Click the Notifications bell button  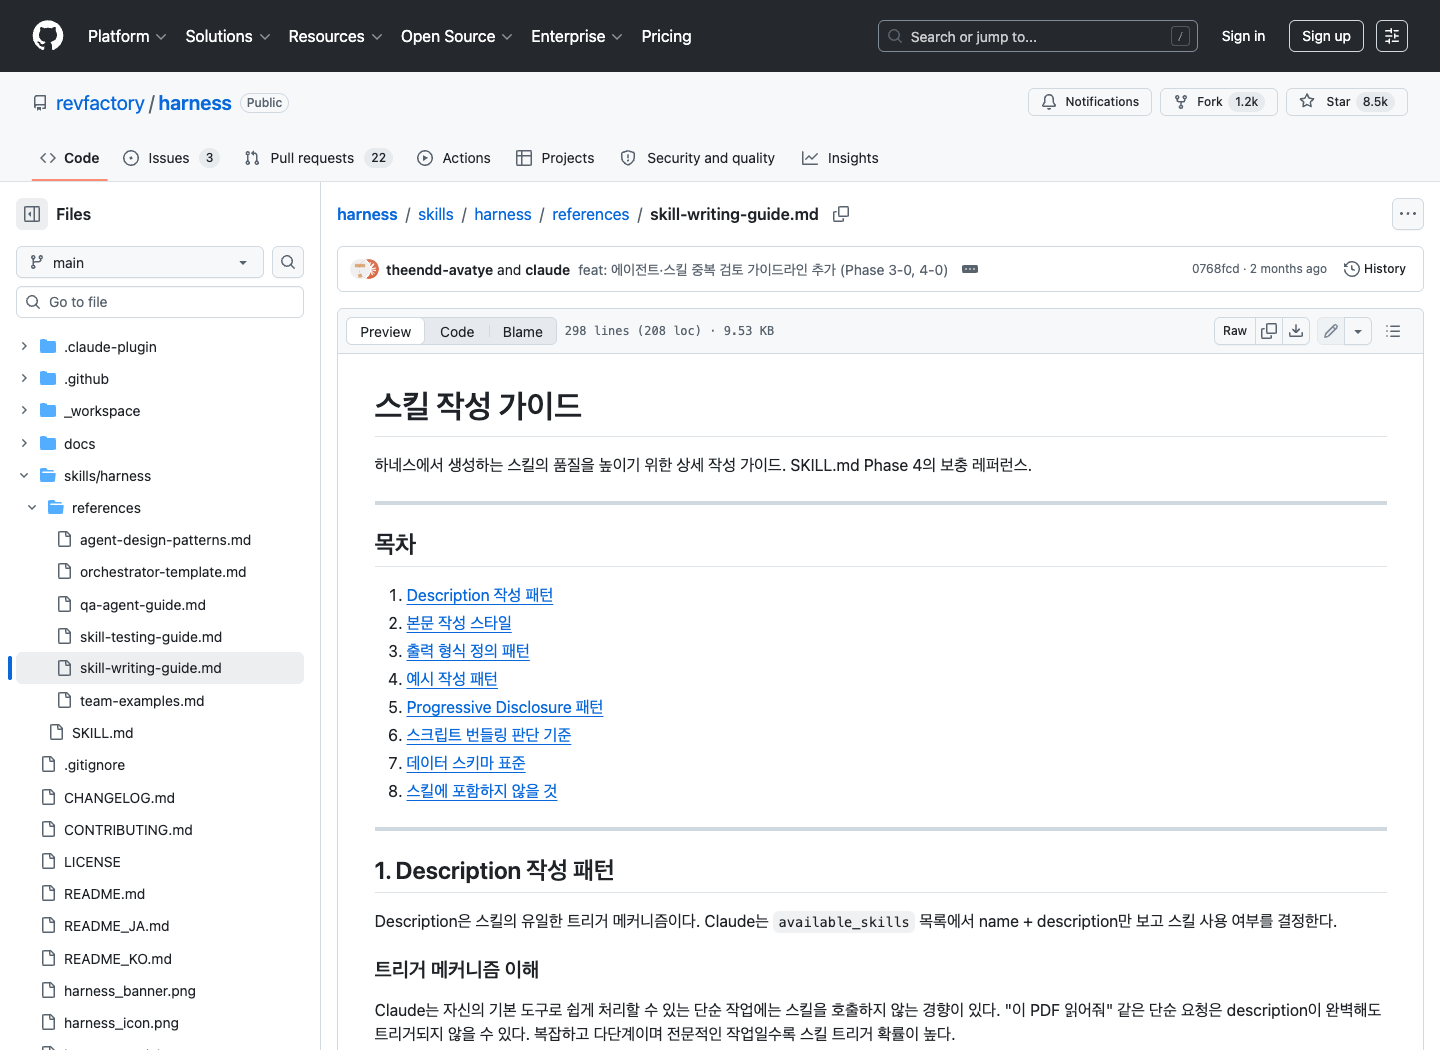coord(1090,102)
